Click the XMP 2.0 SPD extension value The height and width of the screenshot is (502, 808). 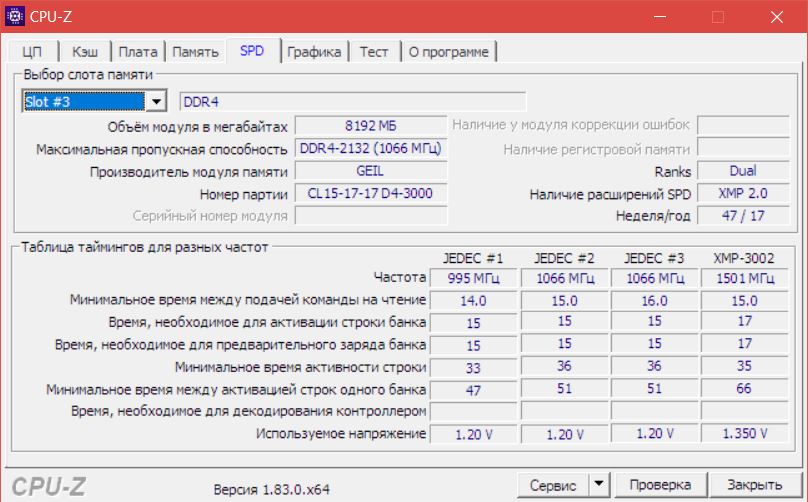click(743, 193)
